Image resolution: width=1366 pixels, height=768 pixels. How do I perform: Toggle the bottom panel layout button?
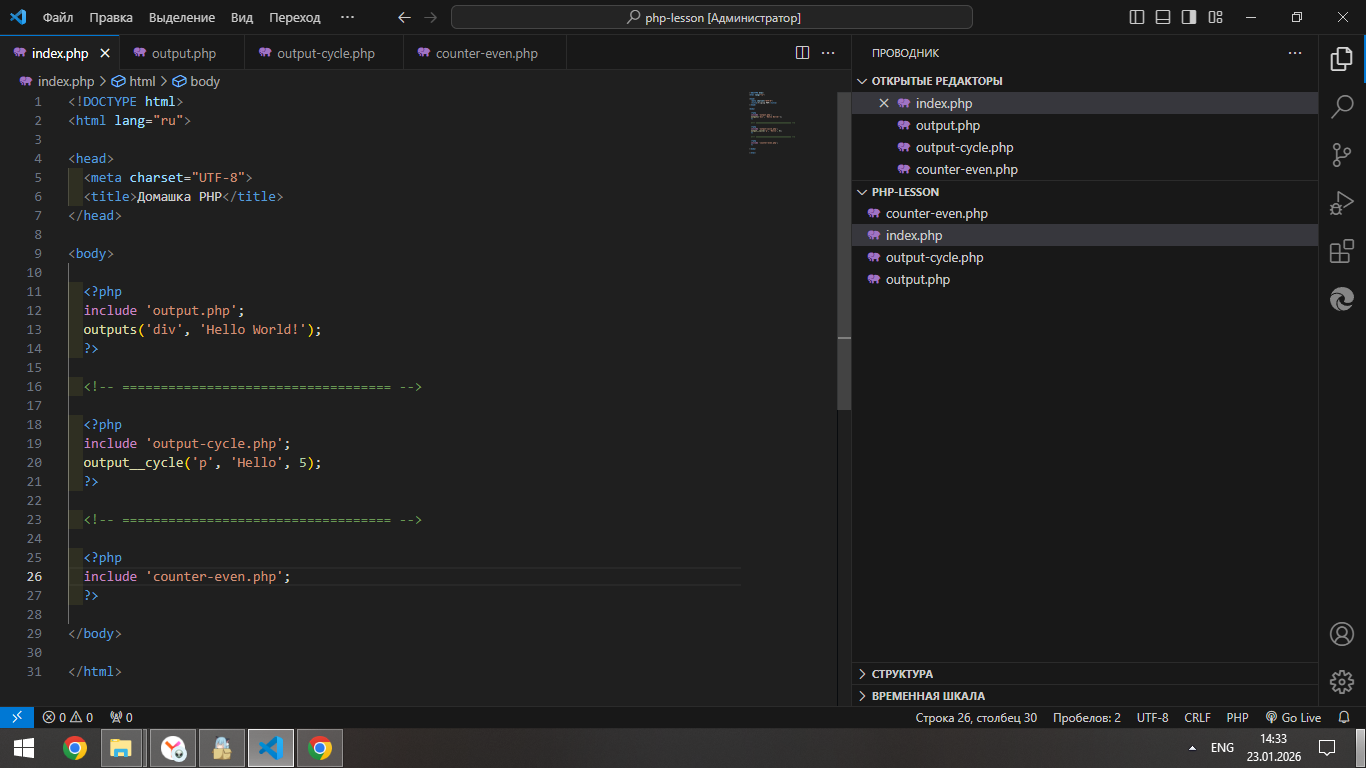[x=1163, y=18]
